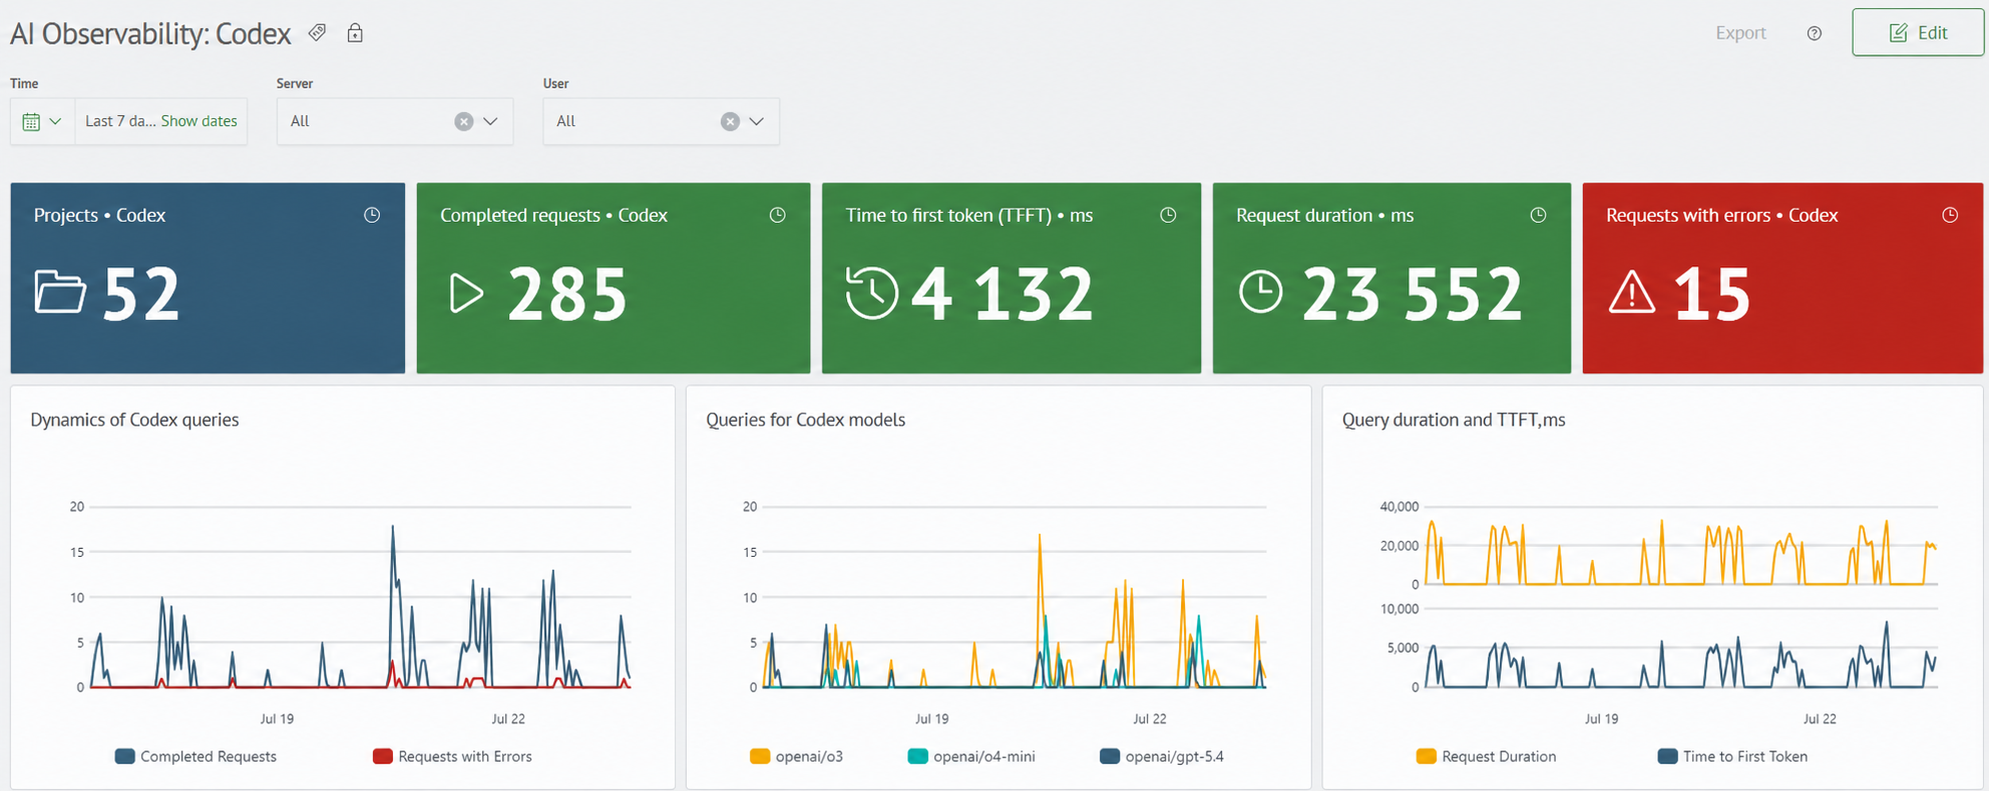Open the help question mark icon

(x=1814, y=34)
